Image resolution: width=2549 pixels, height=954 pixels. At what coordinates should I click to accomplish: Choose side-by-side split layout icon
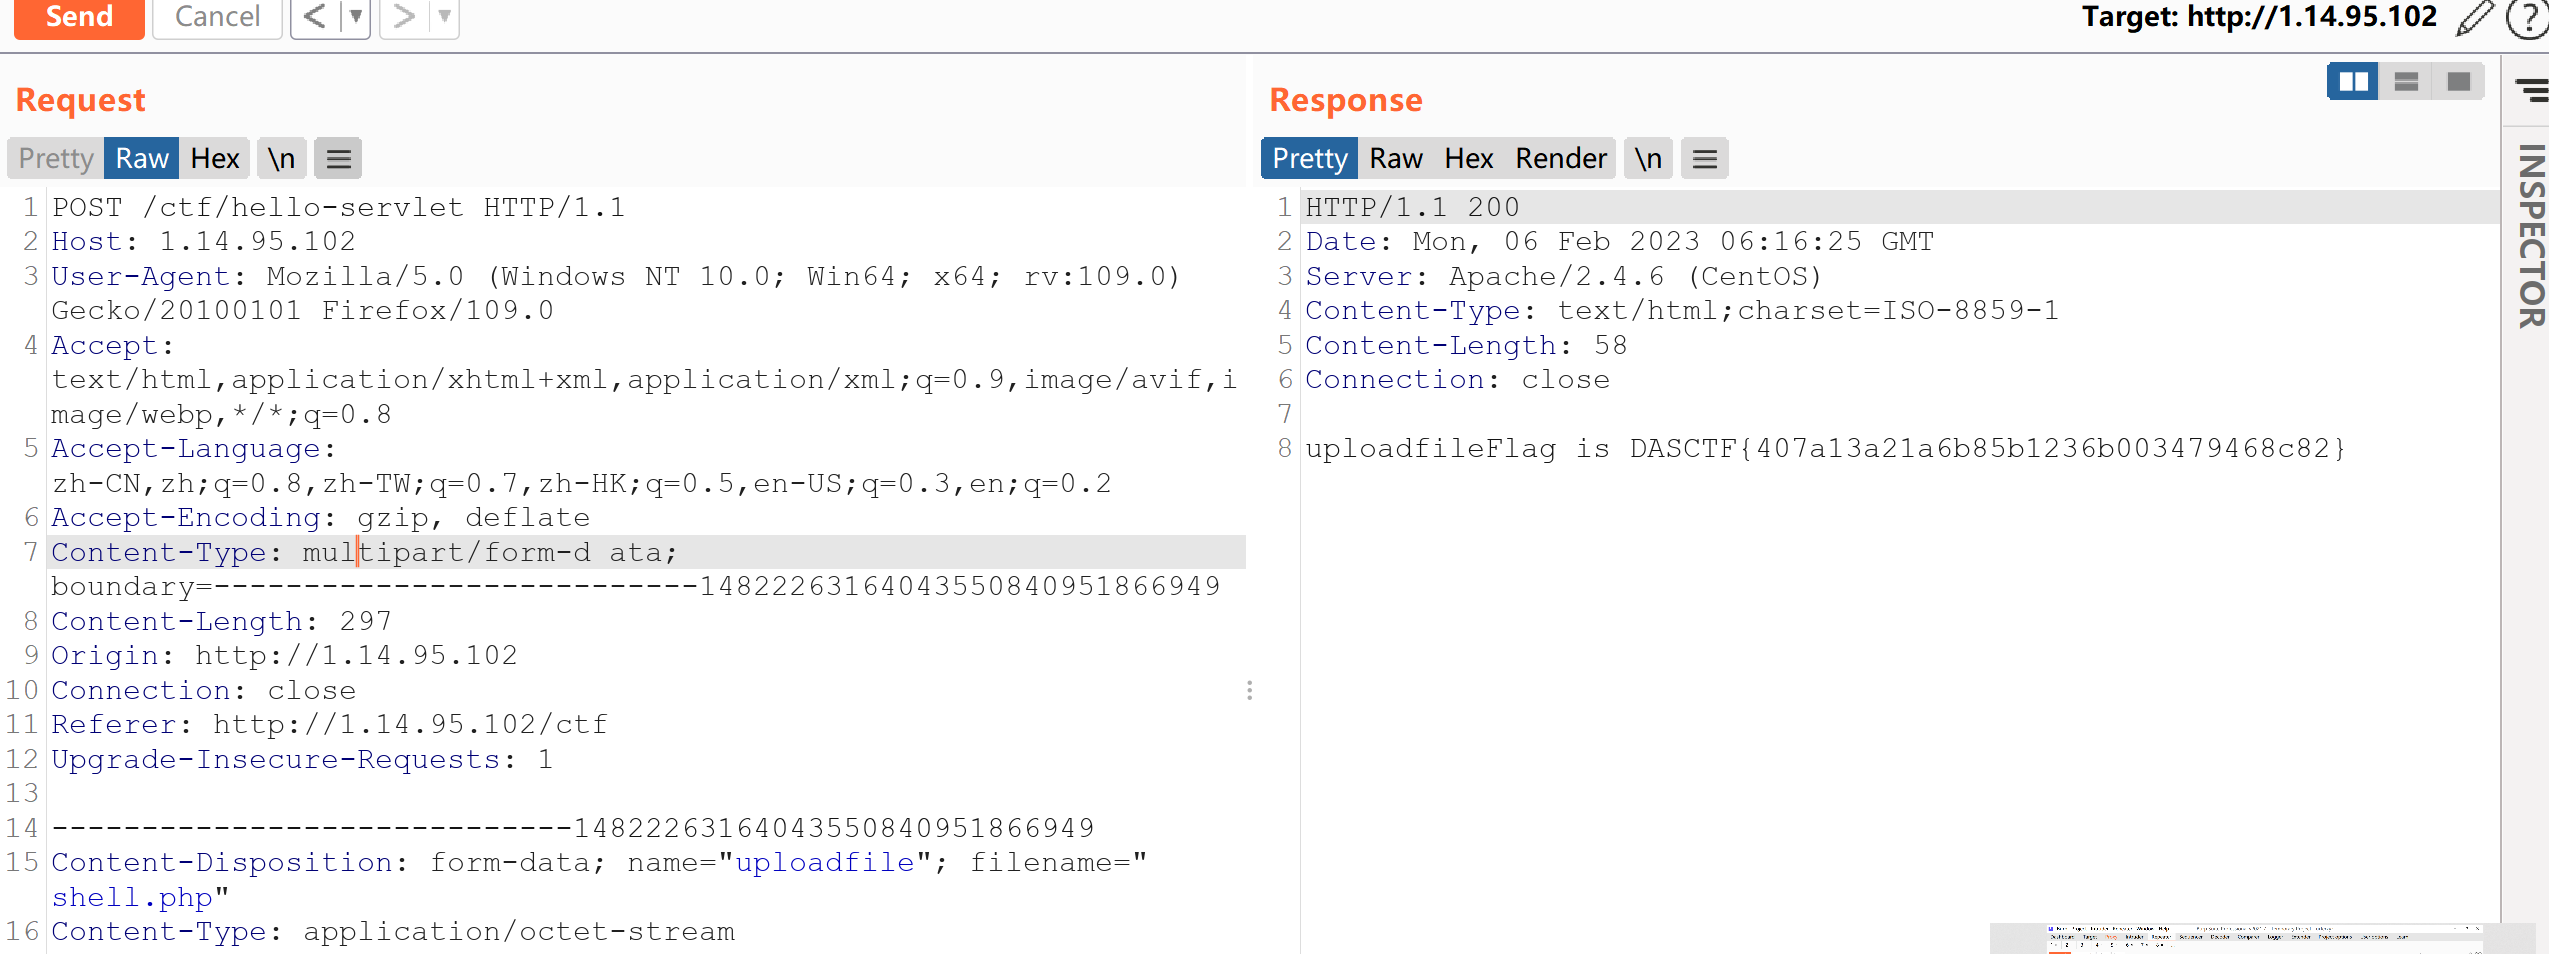point(2353,81)
